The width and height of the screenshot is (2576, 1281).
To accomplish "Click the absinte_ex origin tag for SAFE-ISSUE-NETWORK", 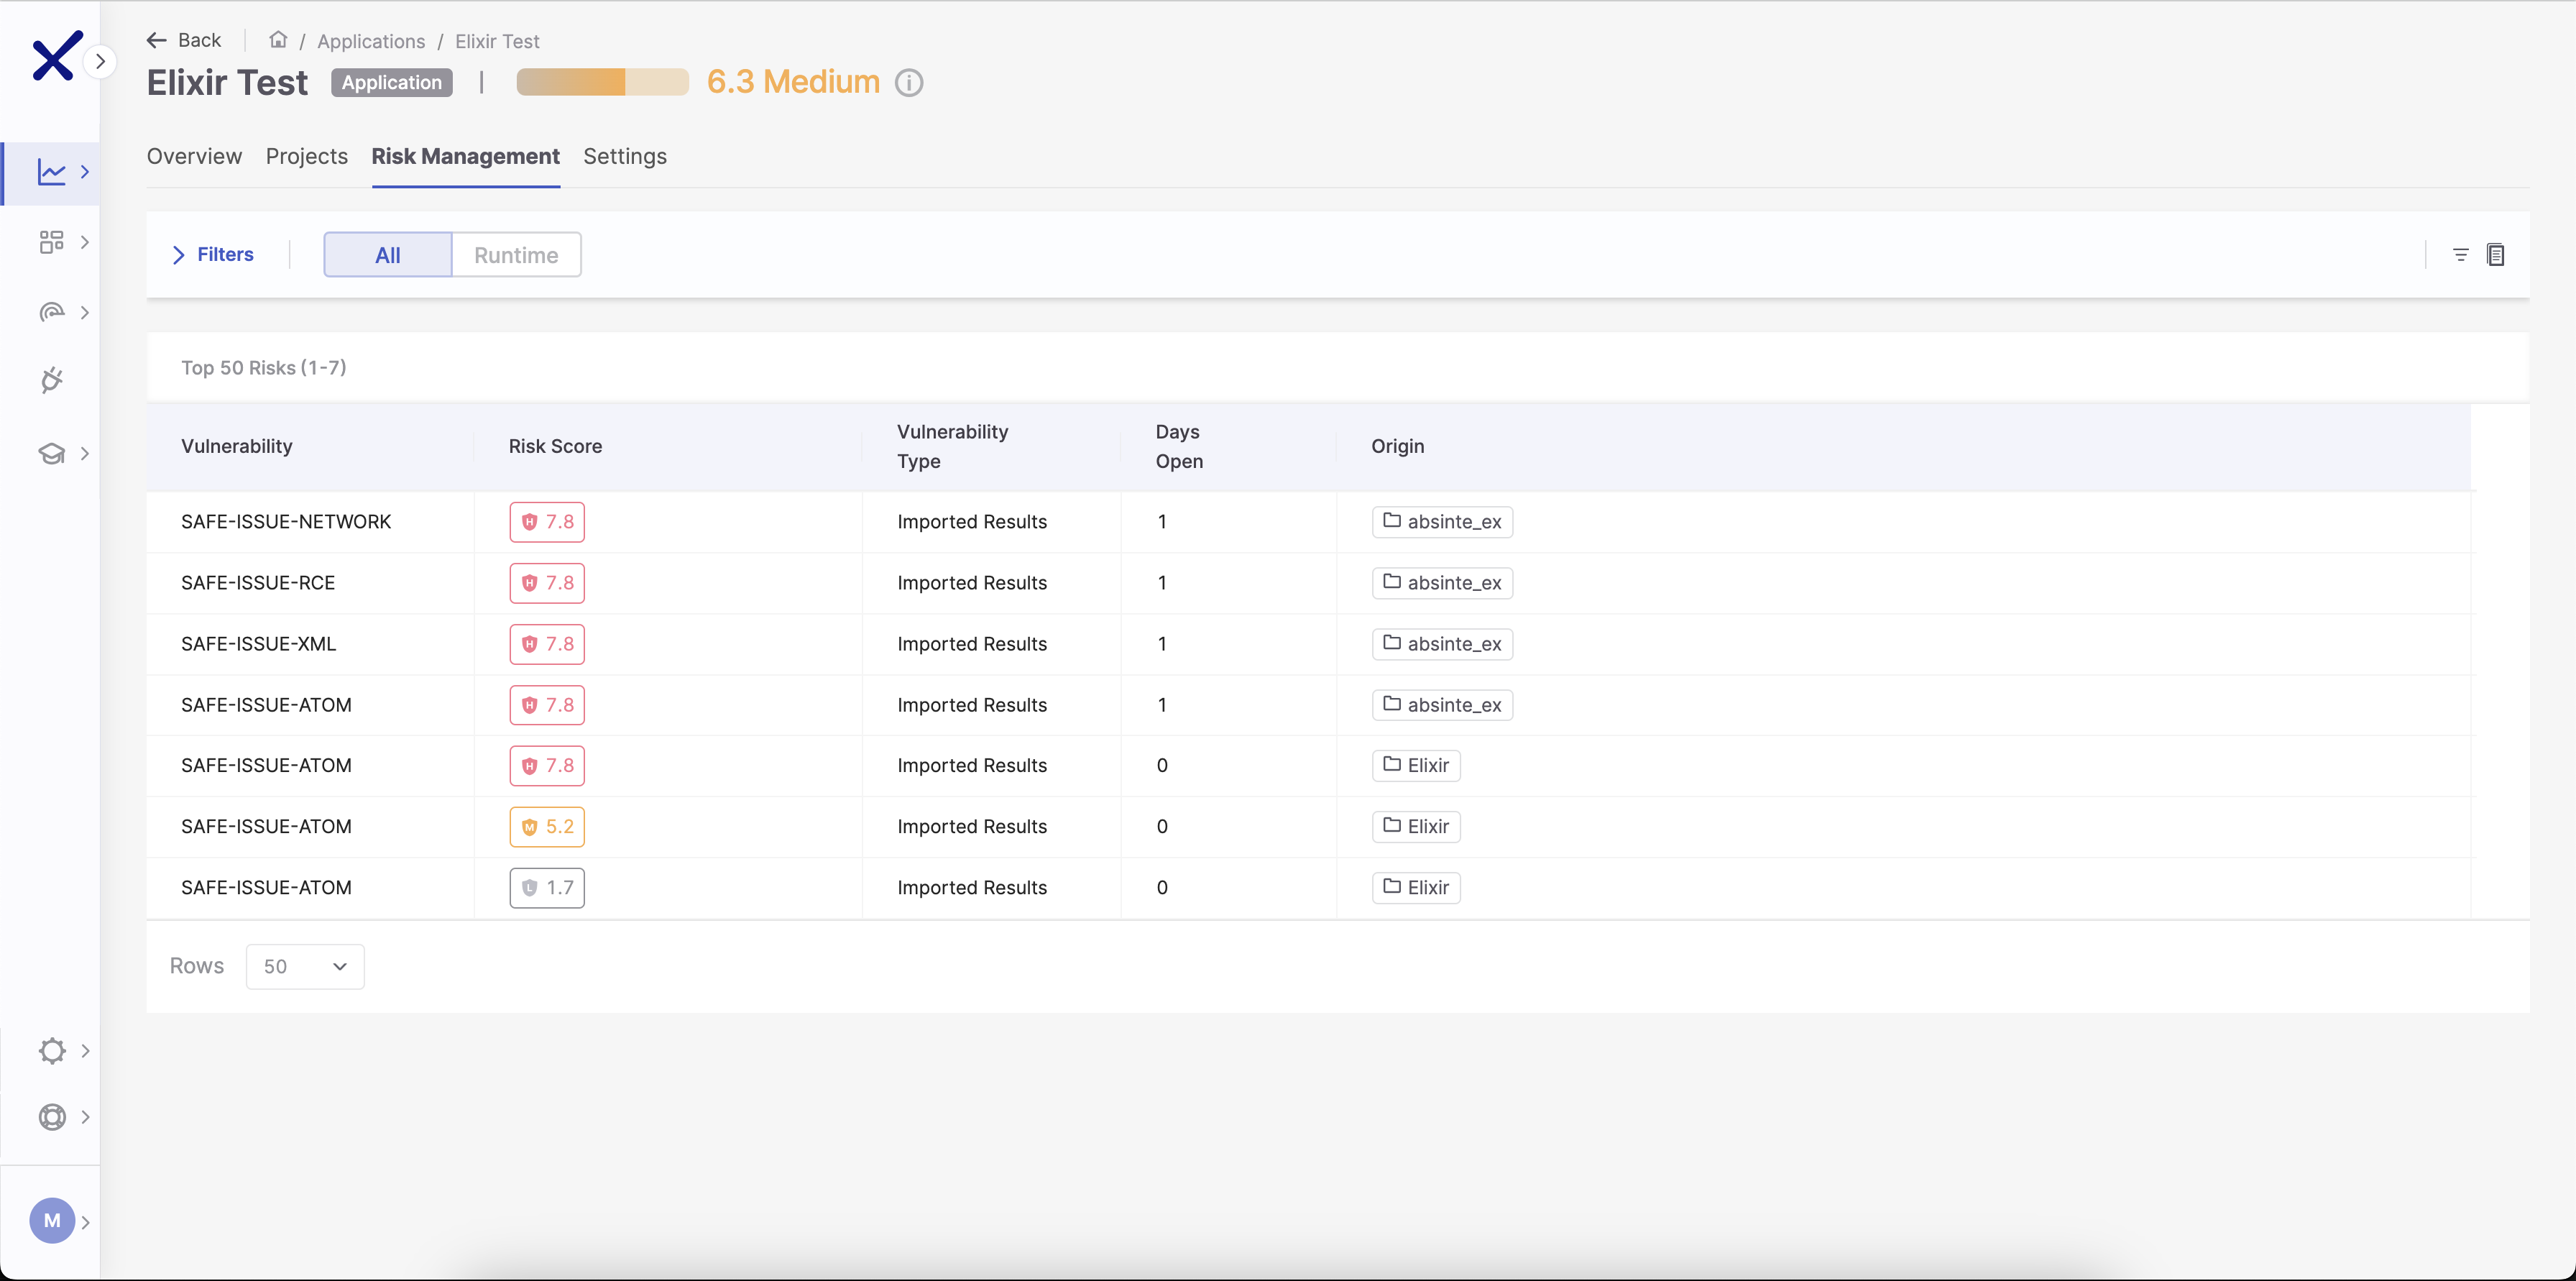I will pos(1442,522).
